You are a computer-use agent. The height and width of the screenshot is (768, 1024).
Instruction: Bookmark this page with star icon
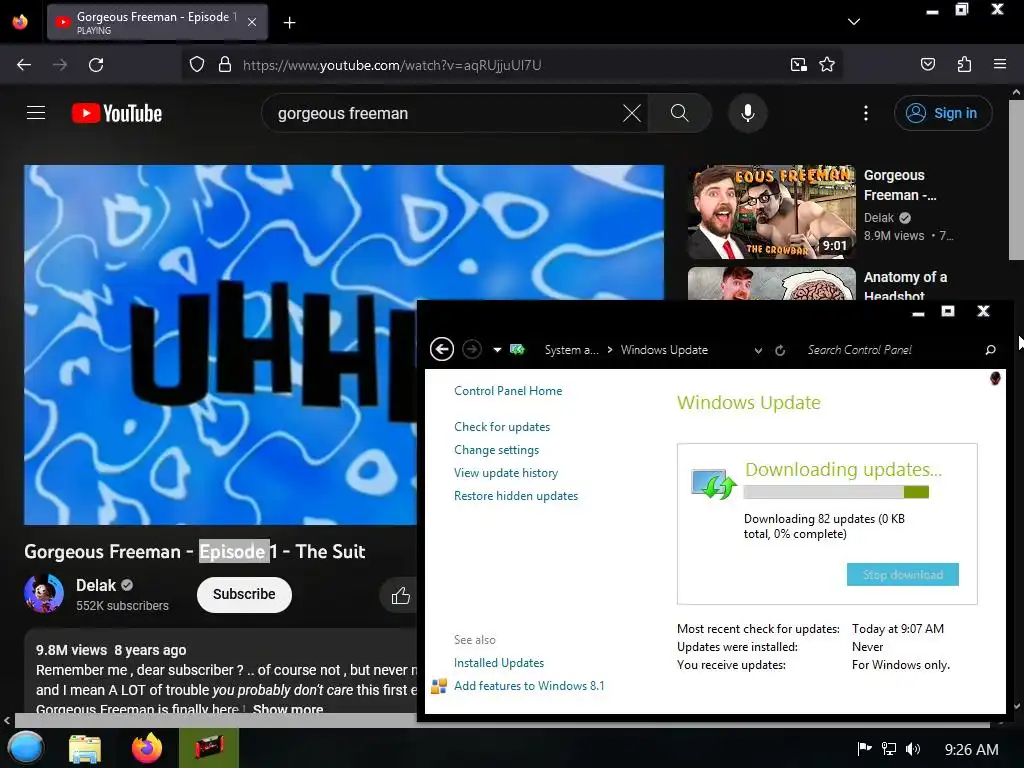[827, 65]
